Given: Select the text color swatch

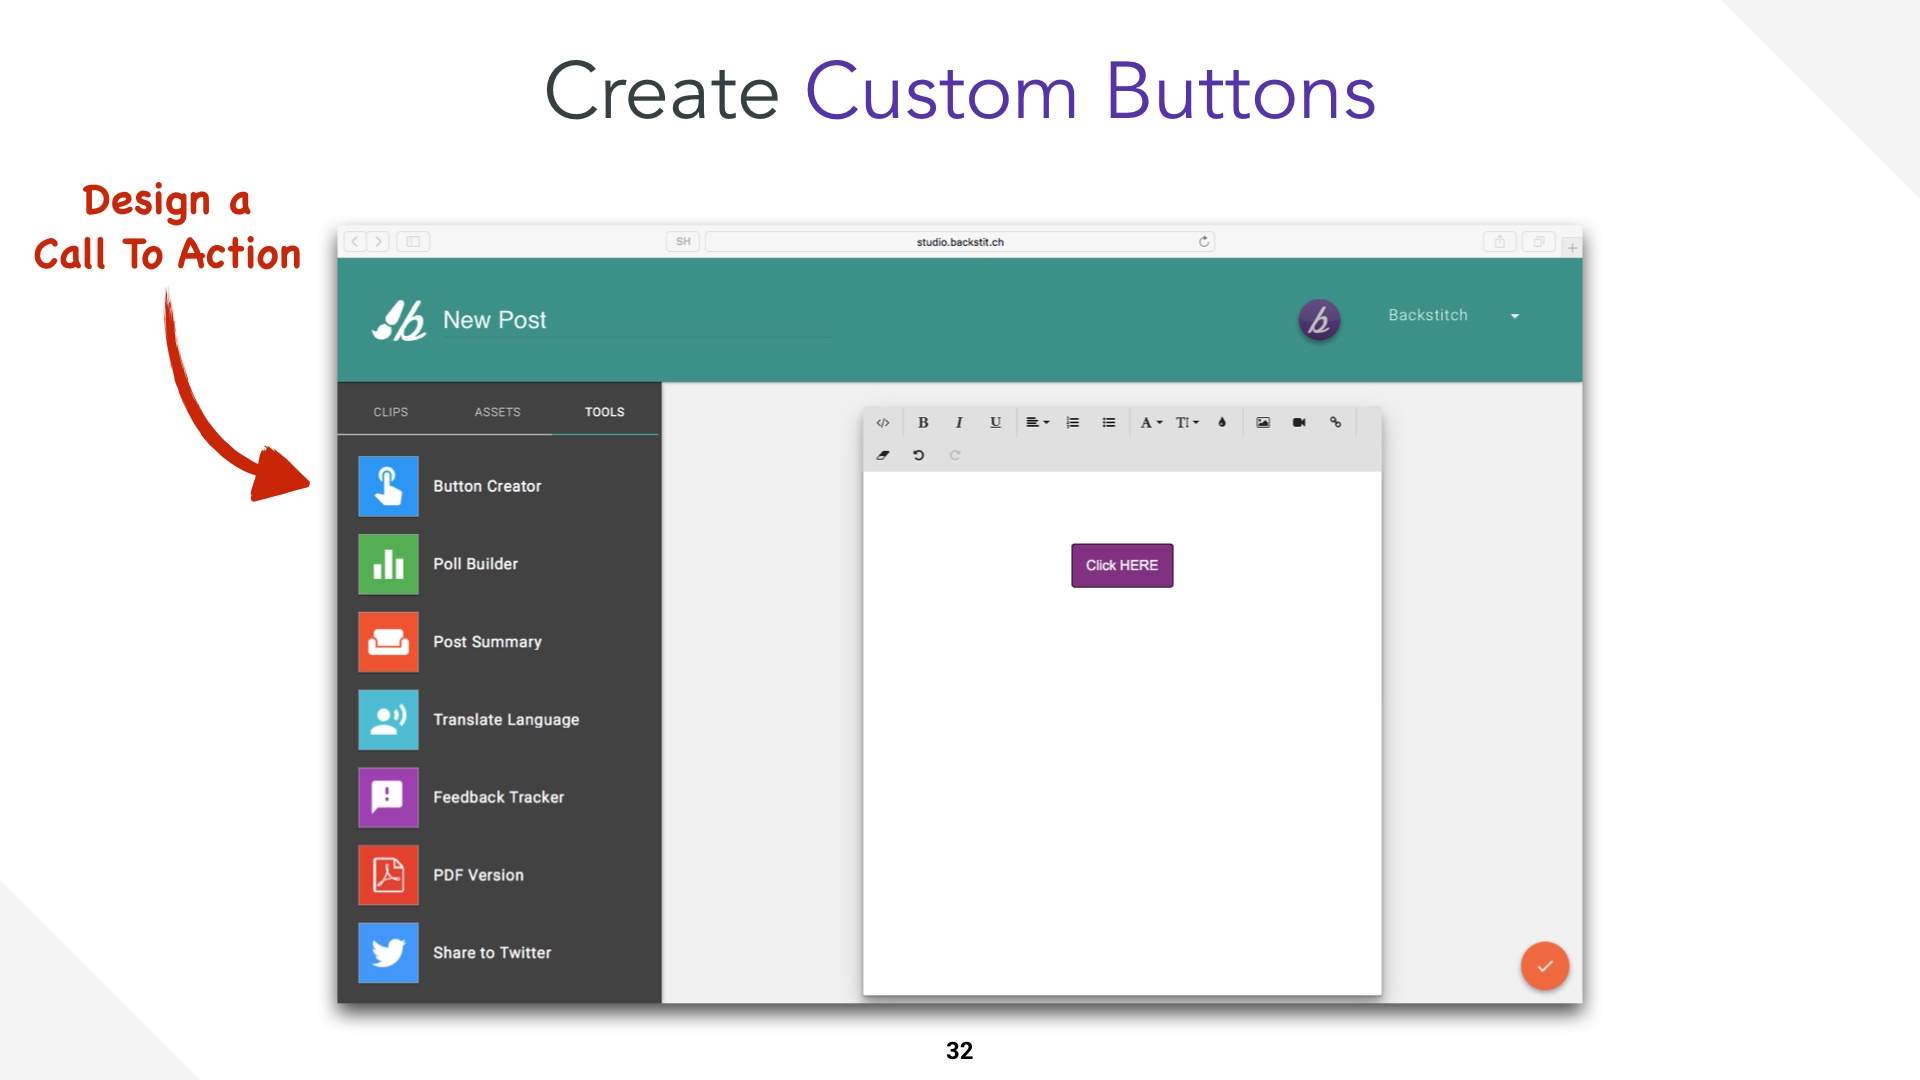Looking at the screenshot, I should tap(1222, 422).
